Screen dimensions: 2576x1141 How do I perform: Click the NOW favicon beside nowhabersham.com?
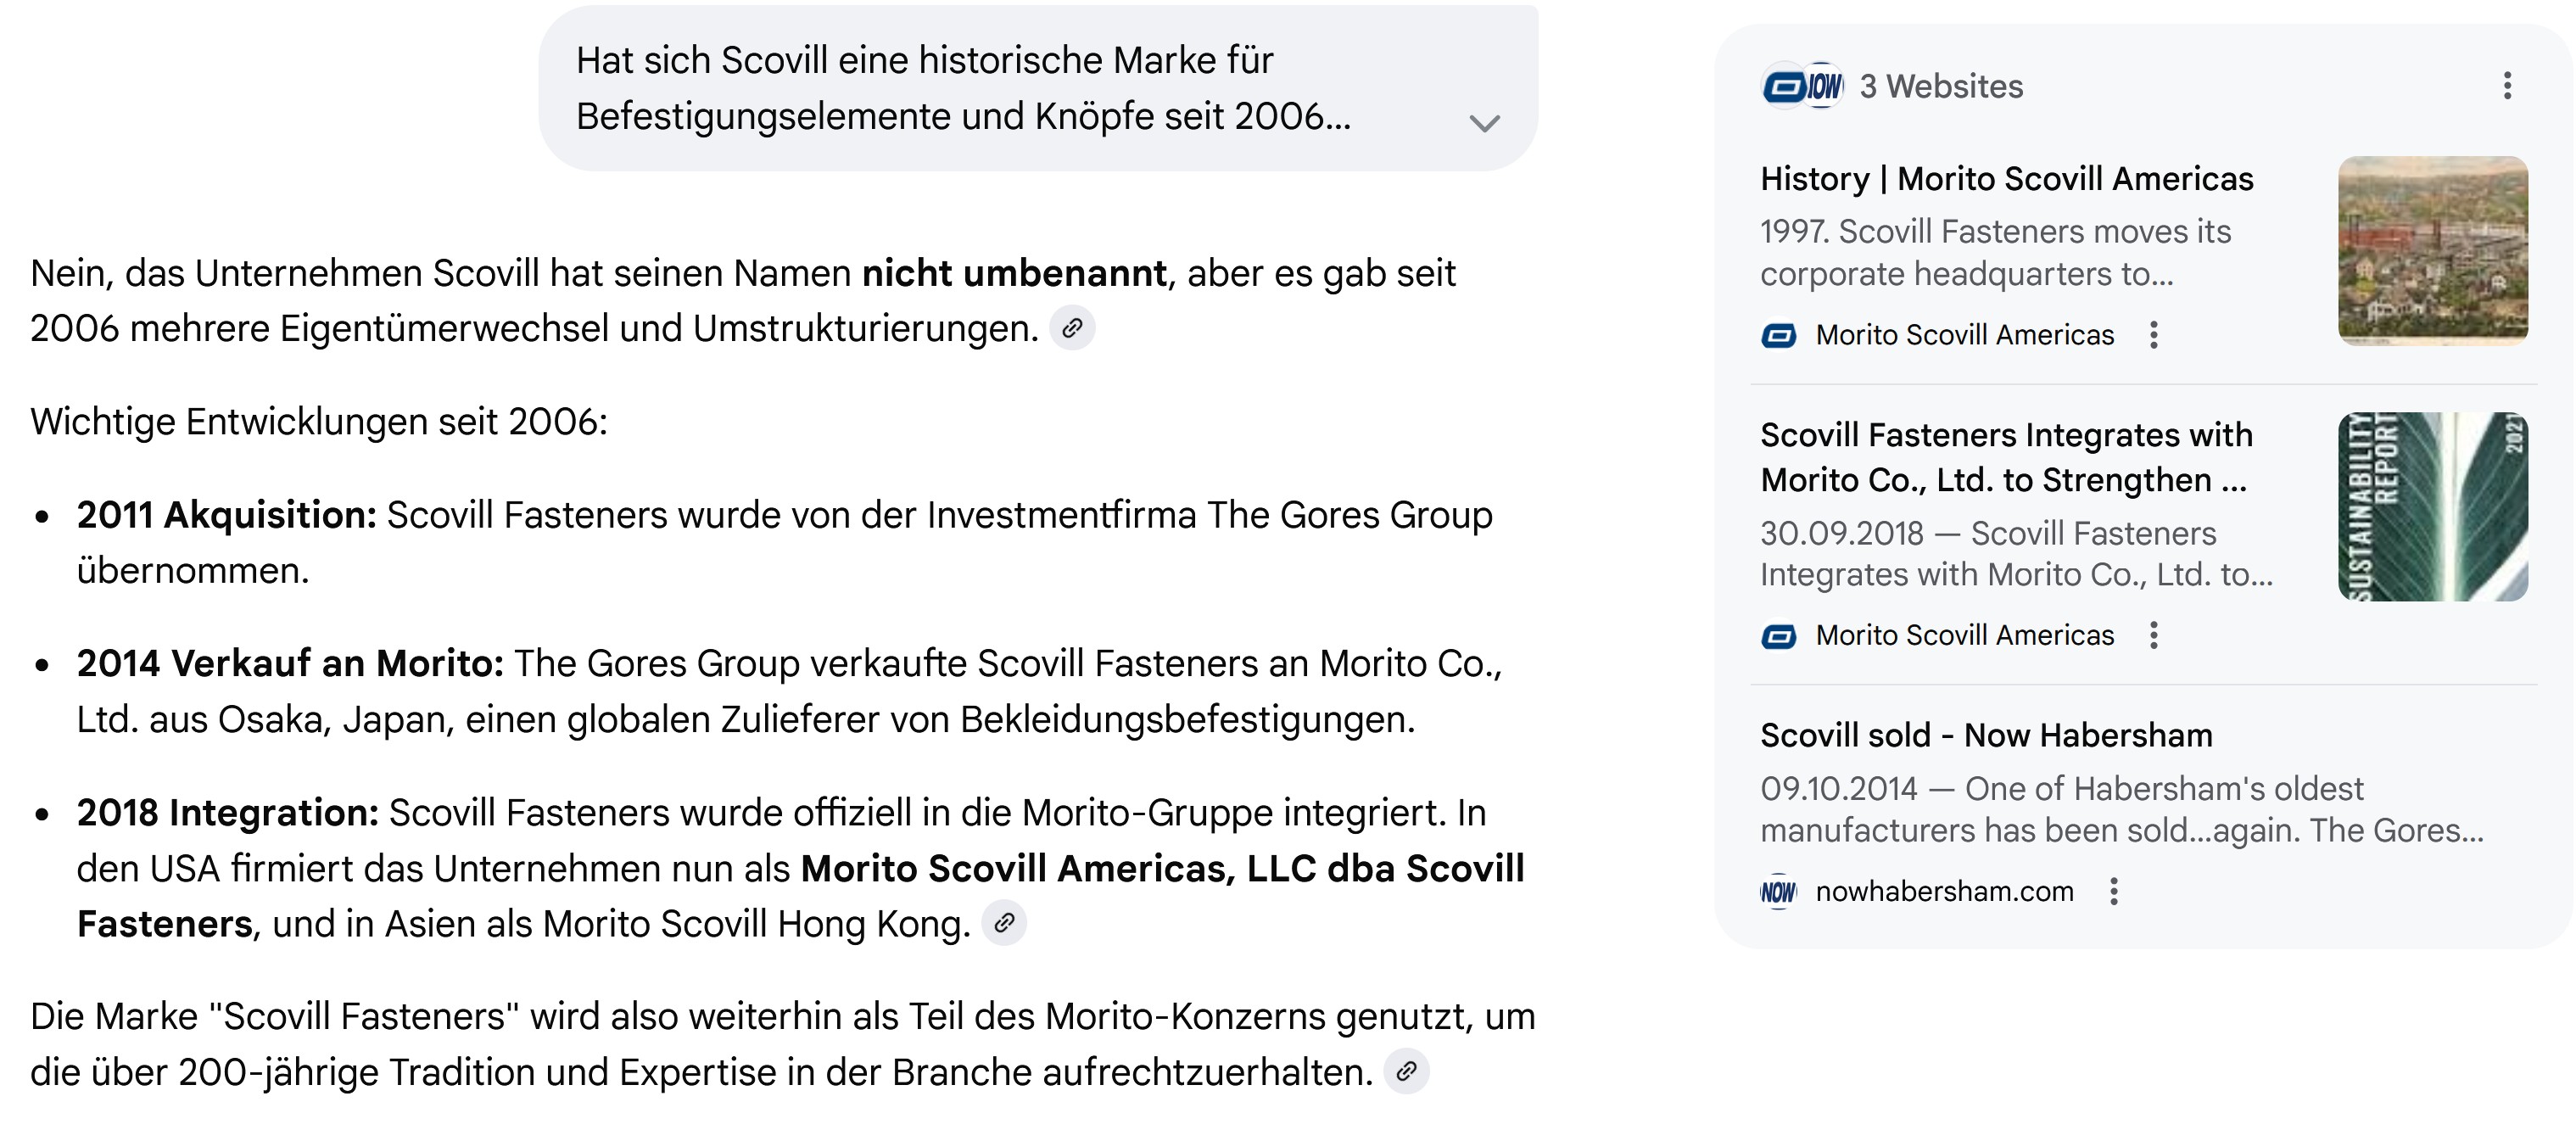(1778, 891)
